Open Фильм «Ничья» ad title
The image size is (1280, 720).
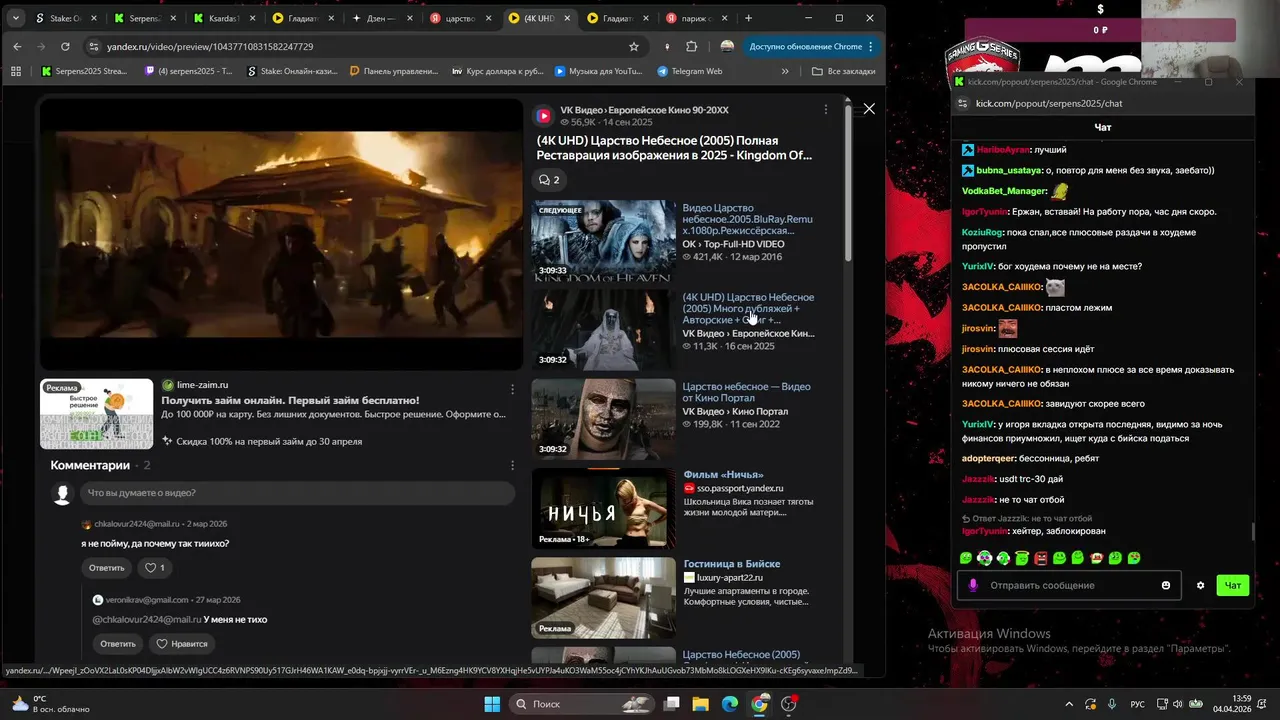point(723,475)
